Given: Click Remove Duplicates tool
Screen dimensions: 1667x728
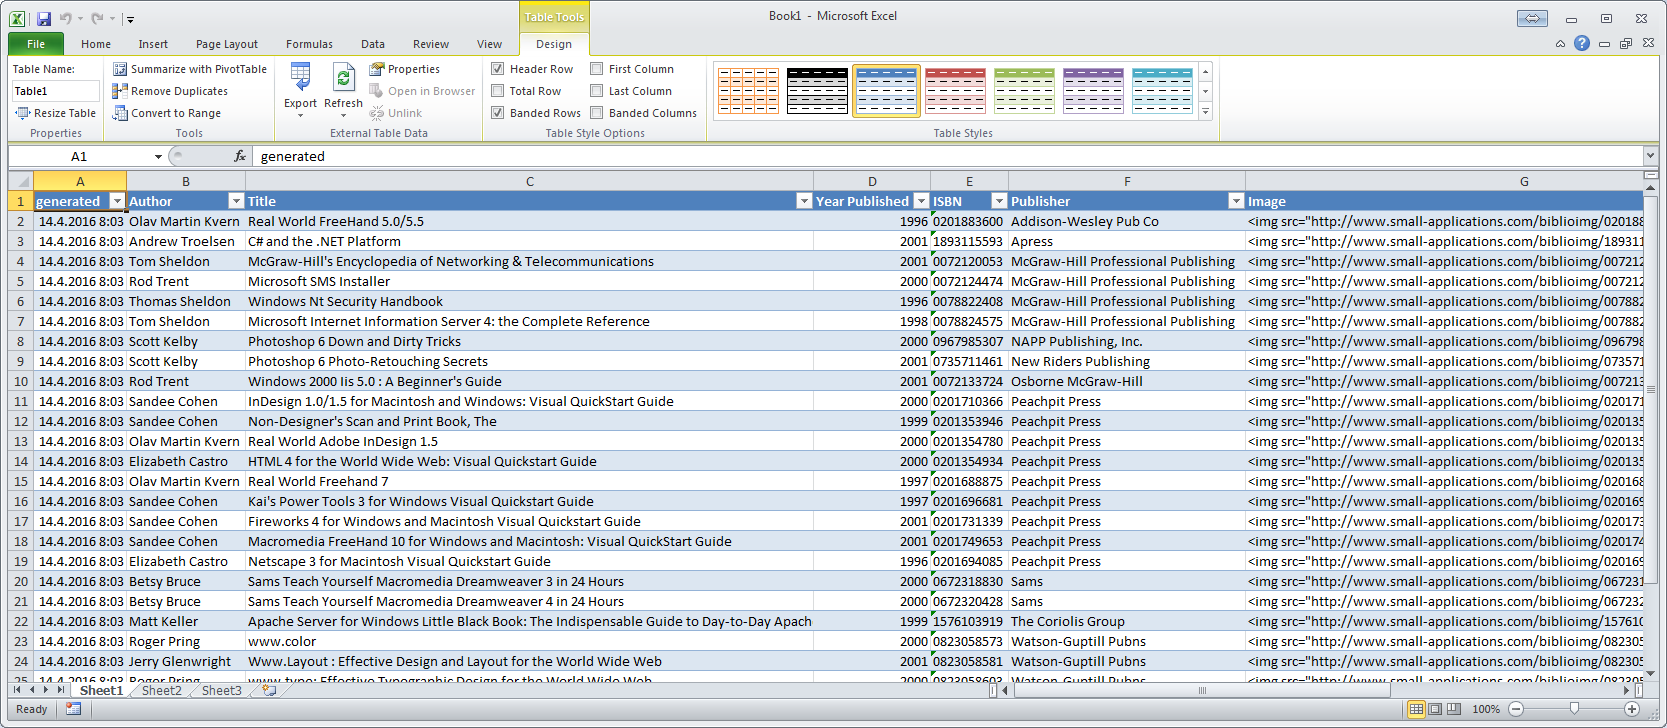Looking at the screenshot, I should point(170,91).
